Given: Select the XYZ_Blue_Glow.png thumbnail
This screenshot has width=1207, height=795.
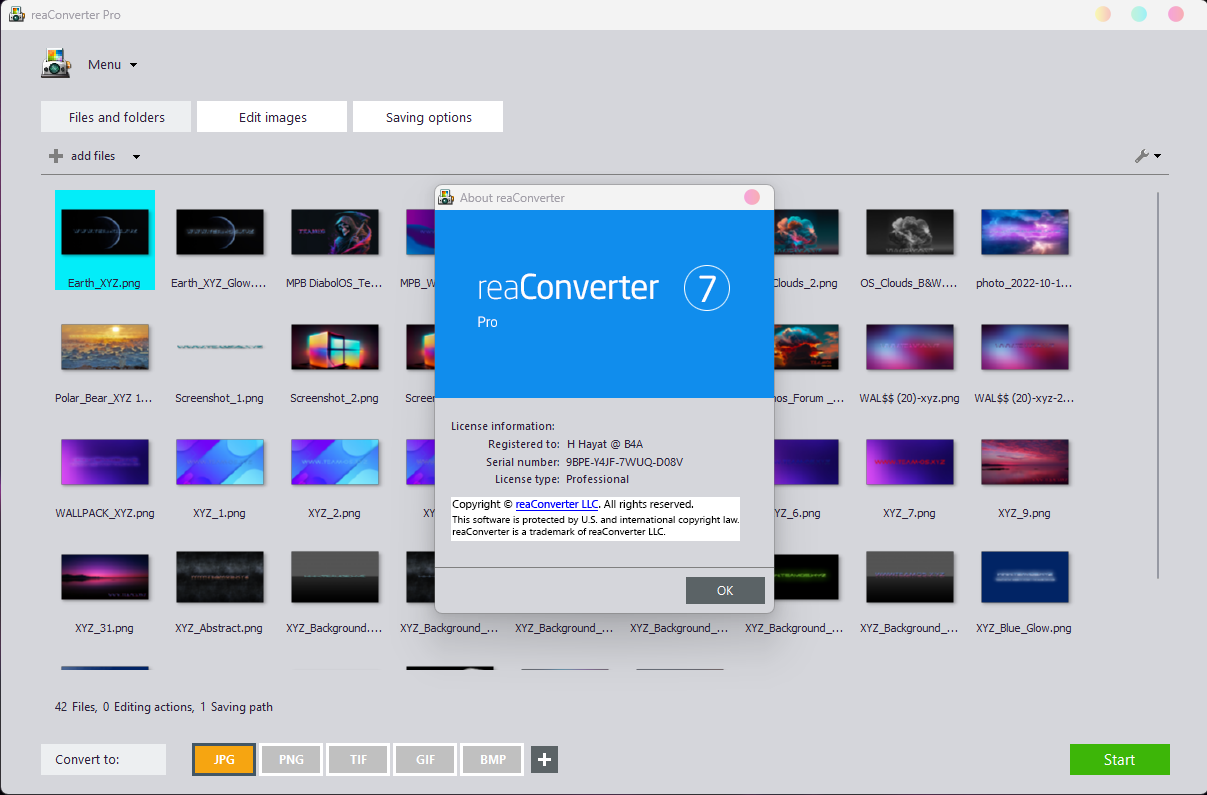Looking at the screenshot, I should tap(1025, 577).
